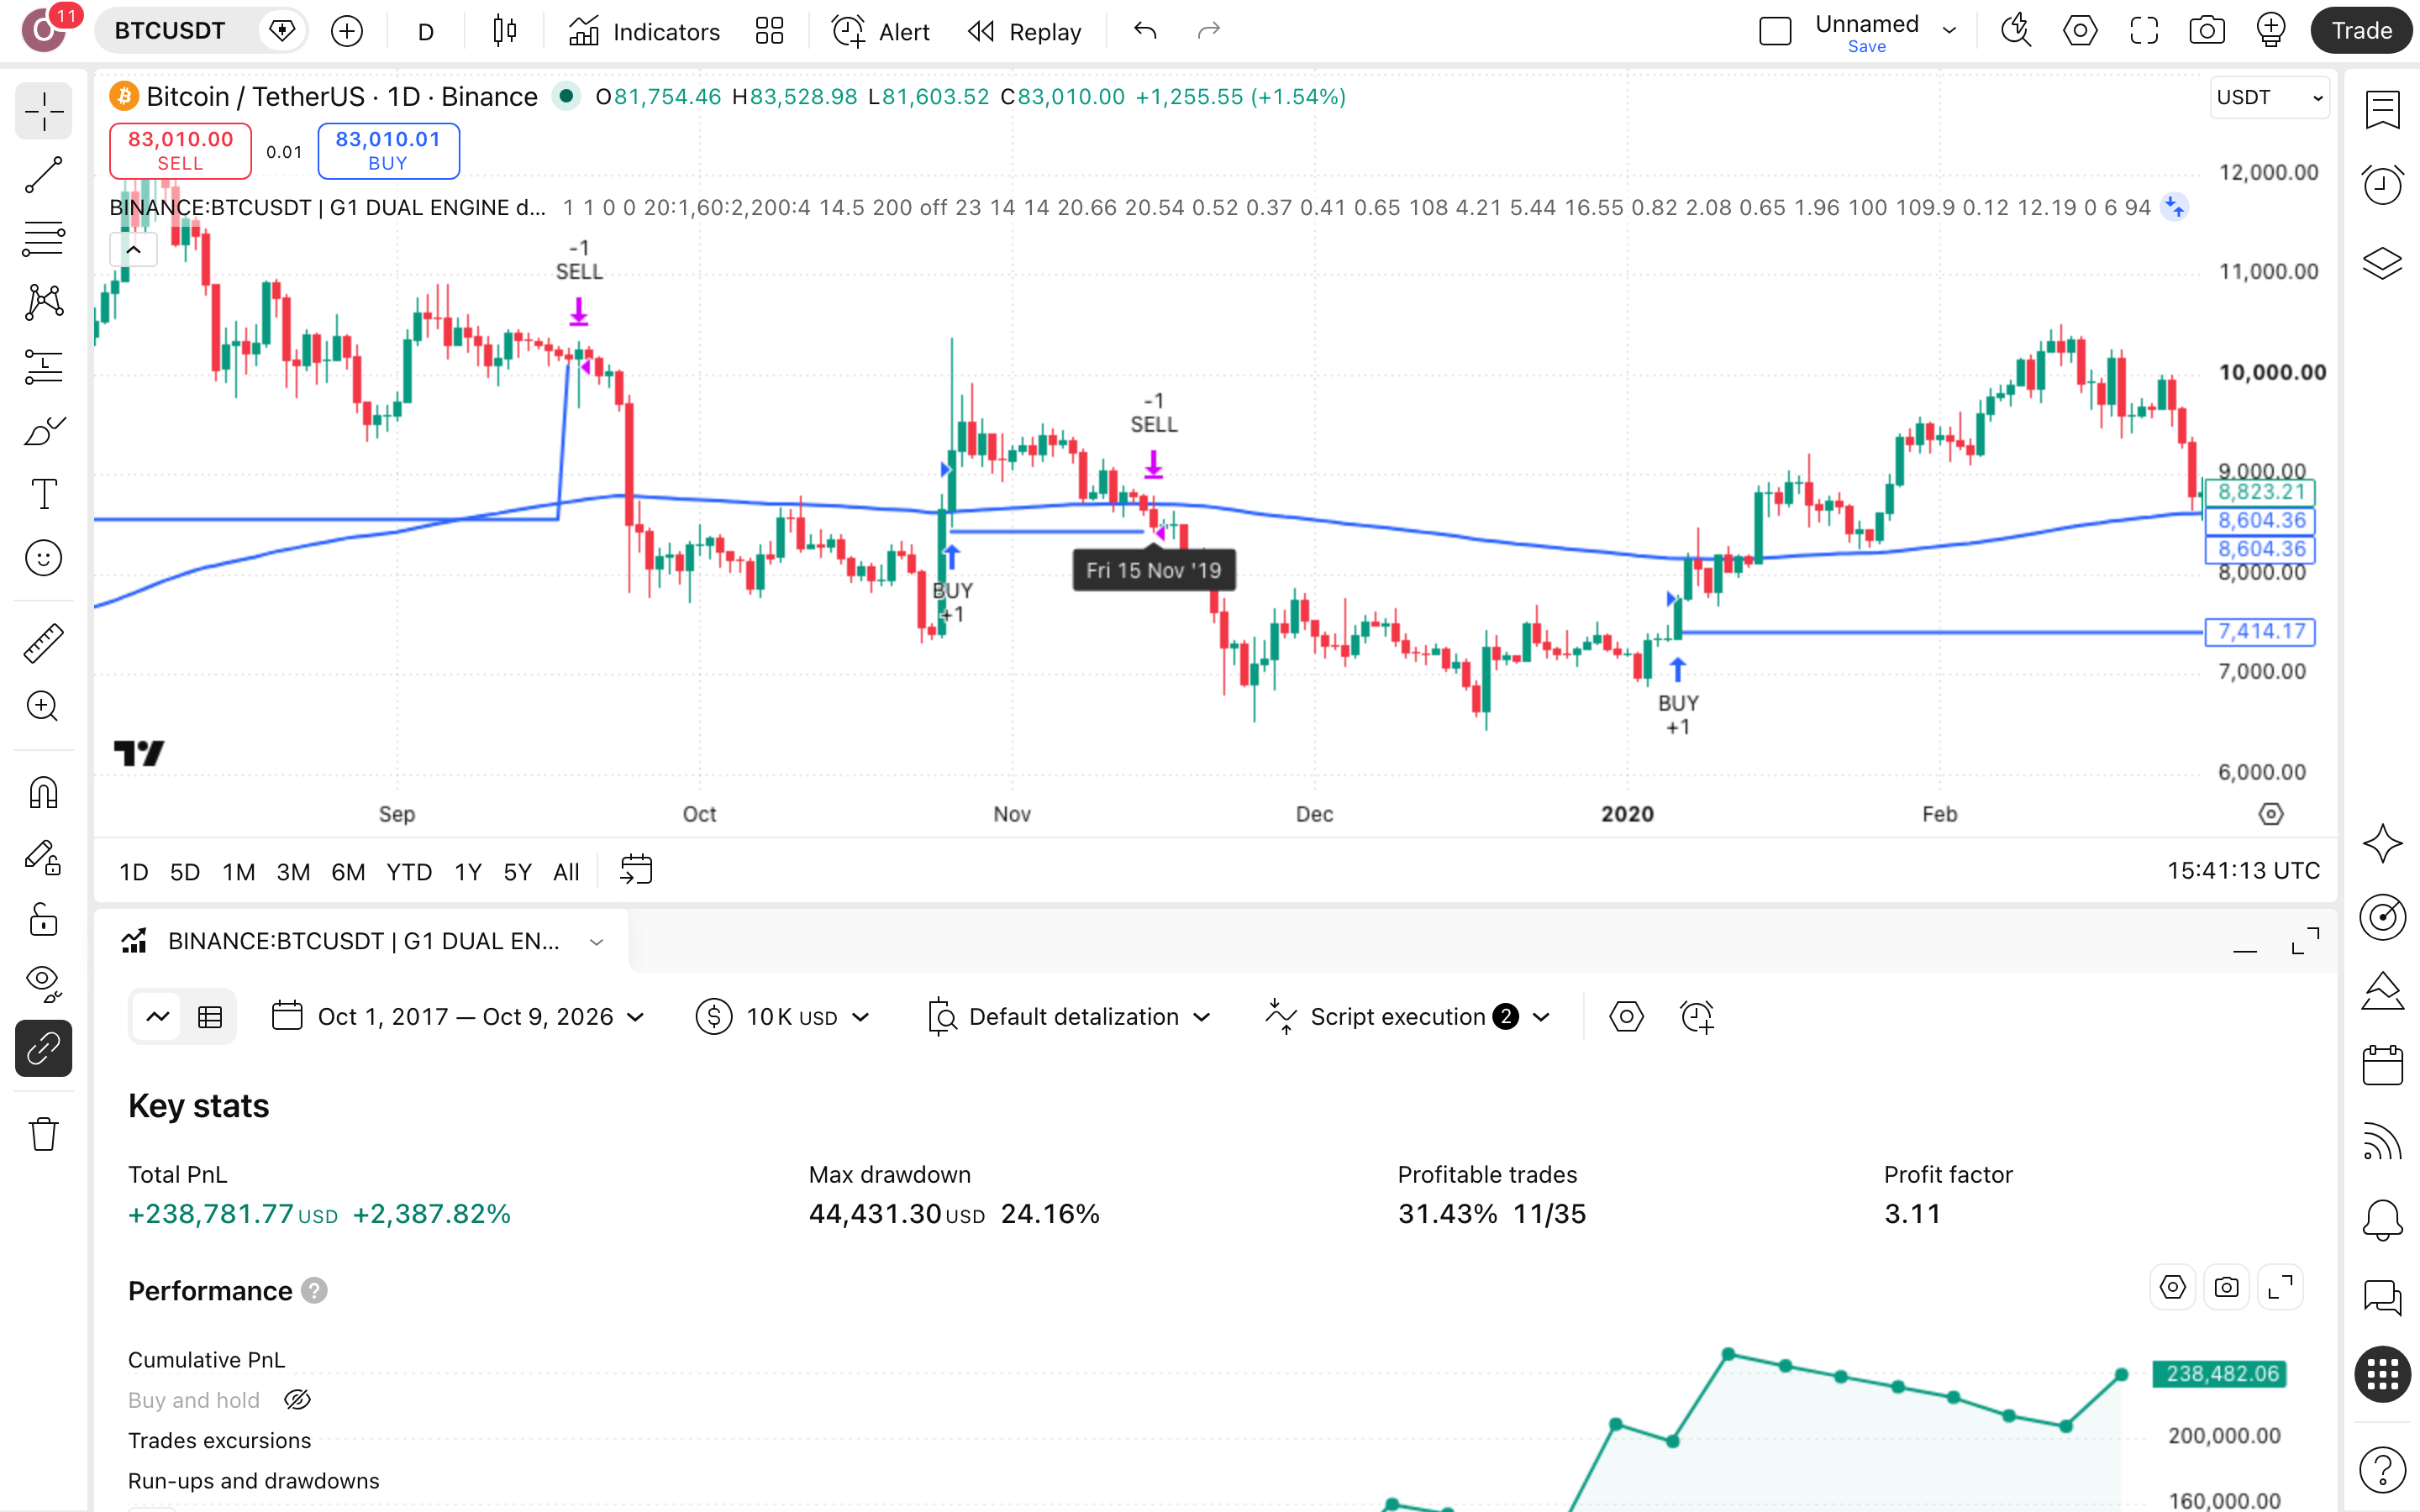Open the patterns drawing tool

pyautogui.click(x=43, y=302)
